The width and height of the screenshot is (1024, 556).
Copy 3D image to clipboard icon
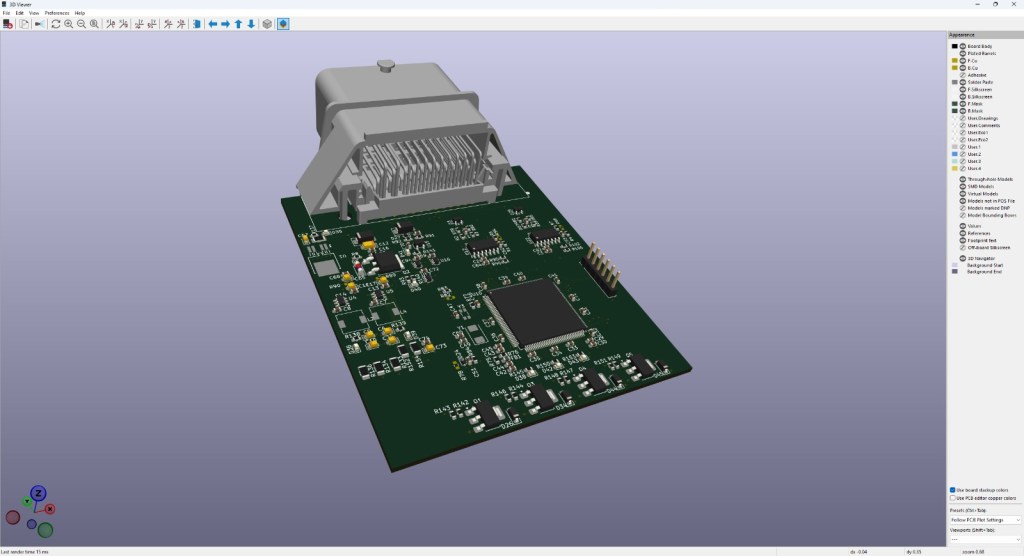point(24,24)
